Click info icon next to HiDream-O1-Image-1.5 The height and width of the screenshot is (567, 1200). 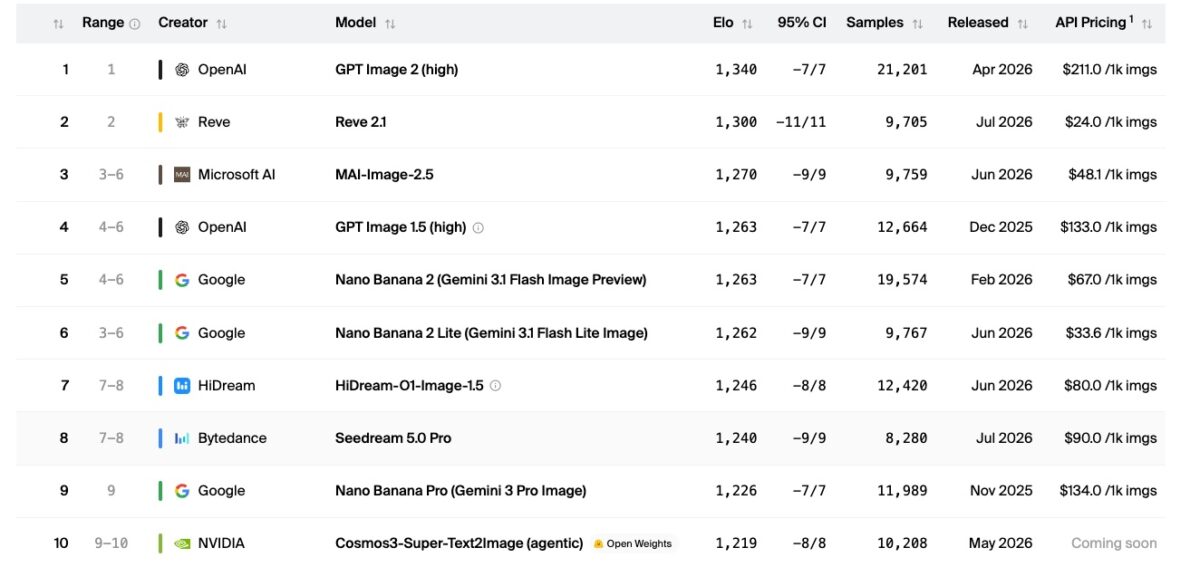point(495,385)
